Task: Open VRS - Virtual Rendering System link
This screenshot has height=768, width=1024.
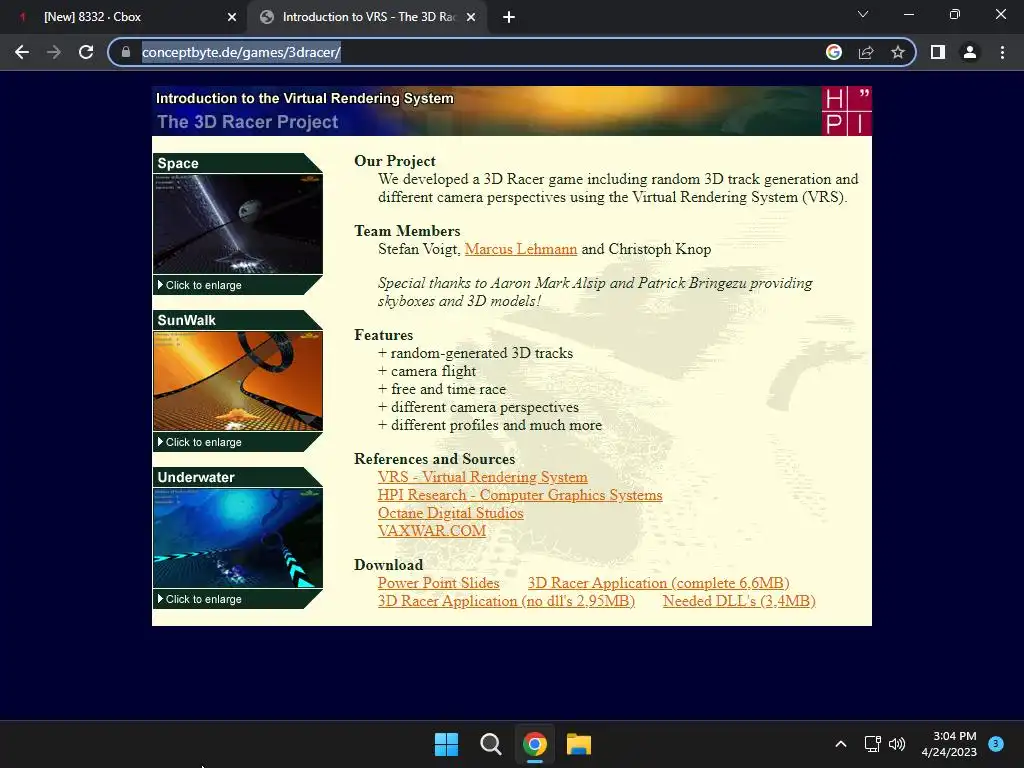Action: tap(483, 477)
